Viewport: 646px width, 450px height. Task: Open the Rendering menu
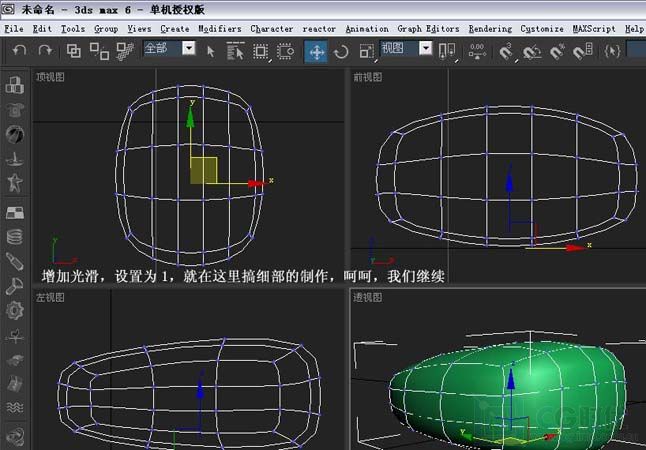490,29
